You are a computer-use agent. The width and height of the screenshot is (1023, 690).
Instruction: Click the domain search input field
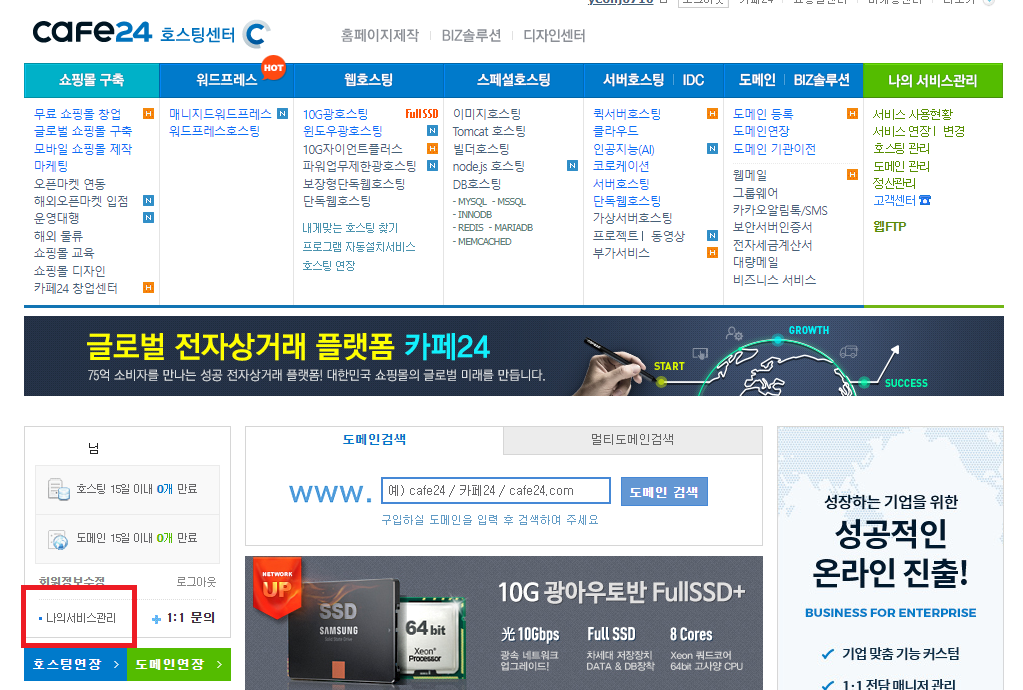pos(496,490)
